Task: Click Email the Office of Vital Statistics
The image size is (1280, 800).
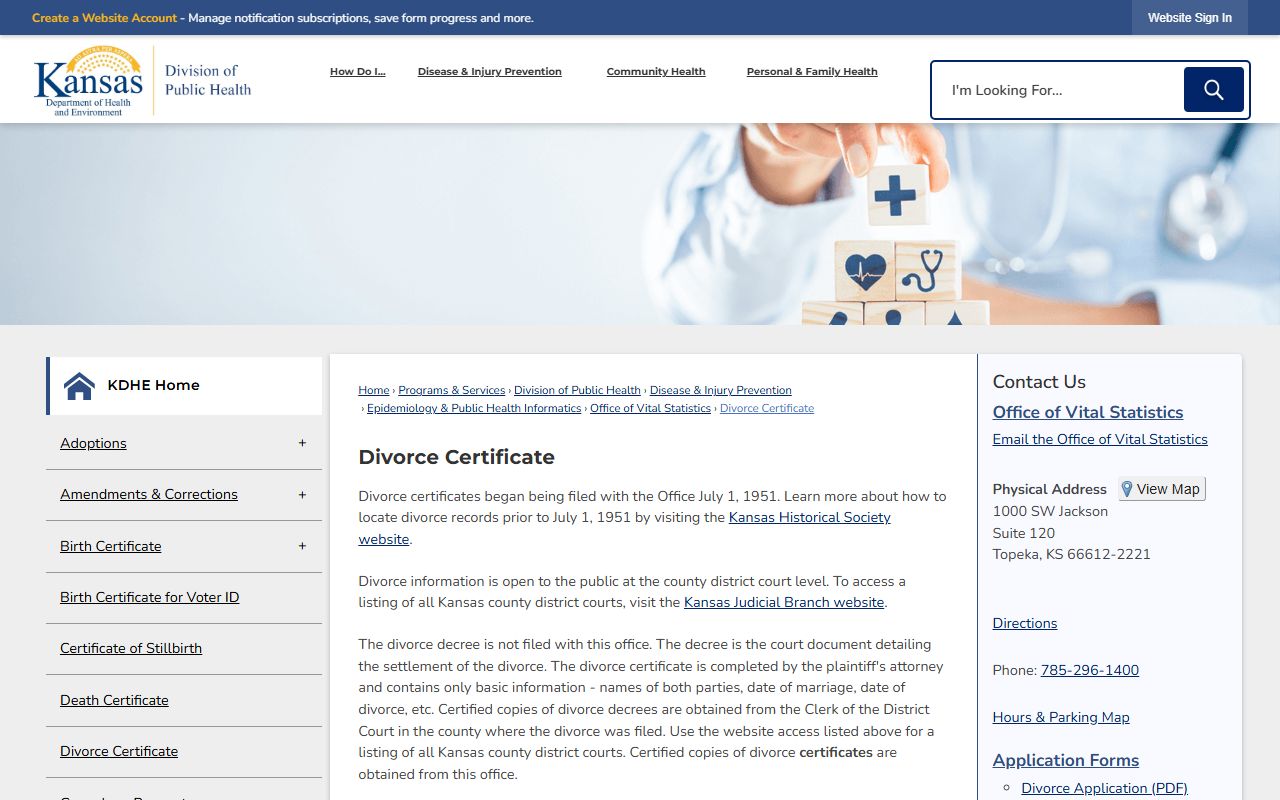Action: click(x=1100, y=439)
